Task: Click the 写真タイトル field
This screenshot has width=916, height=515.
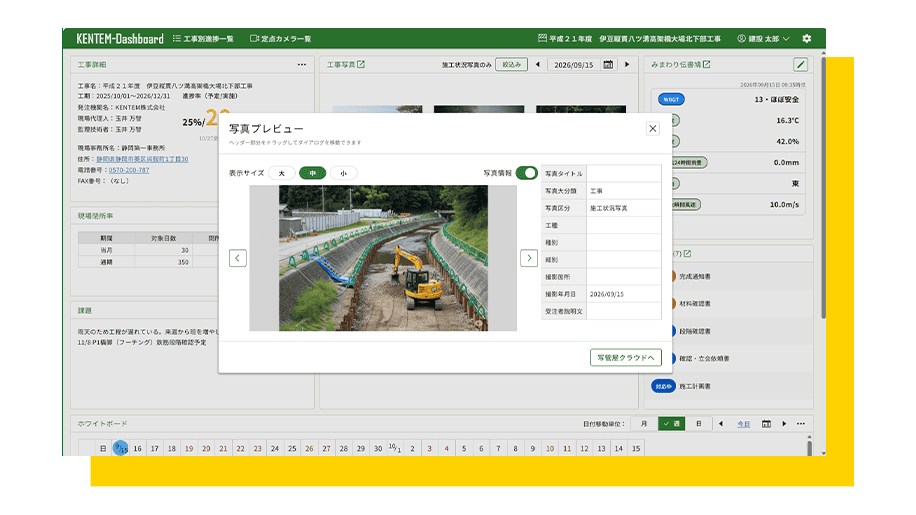Action: 623,173
